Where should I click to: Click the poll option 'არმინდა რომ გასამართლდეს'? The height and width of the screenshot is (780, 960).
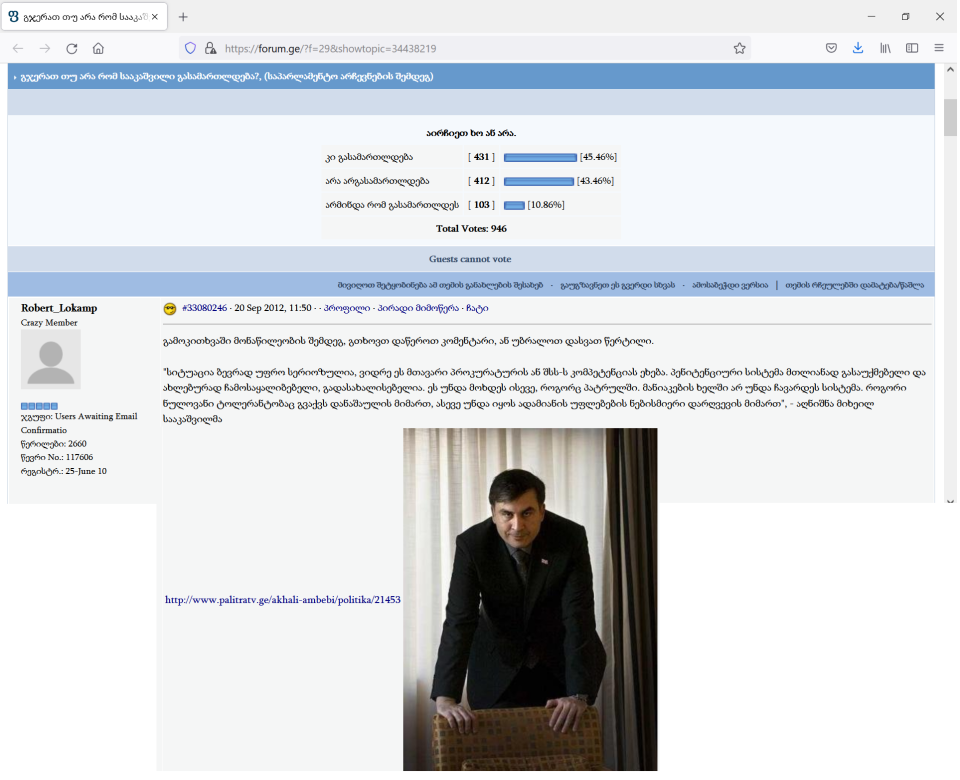392,205
